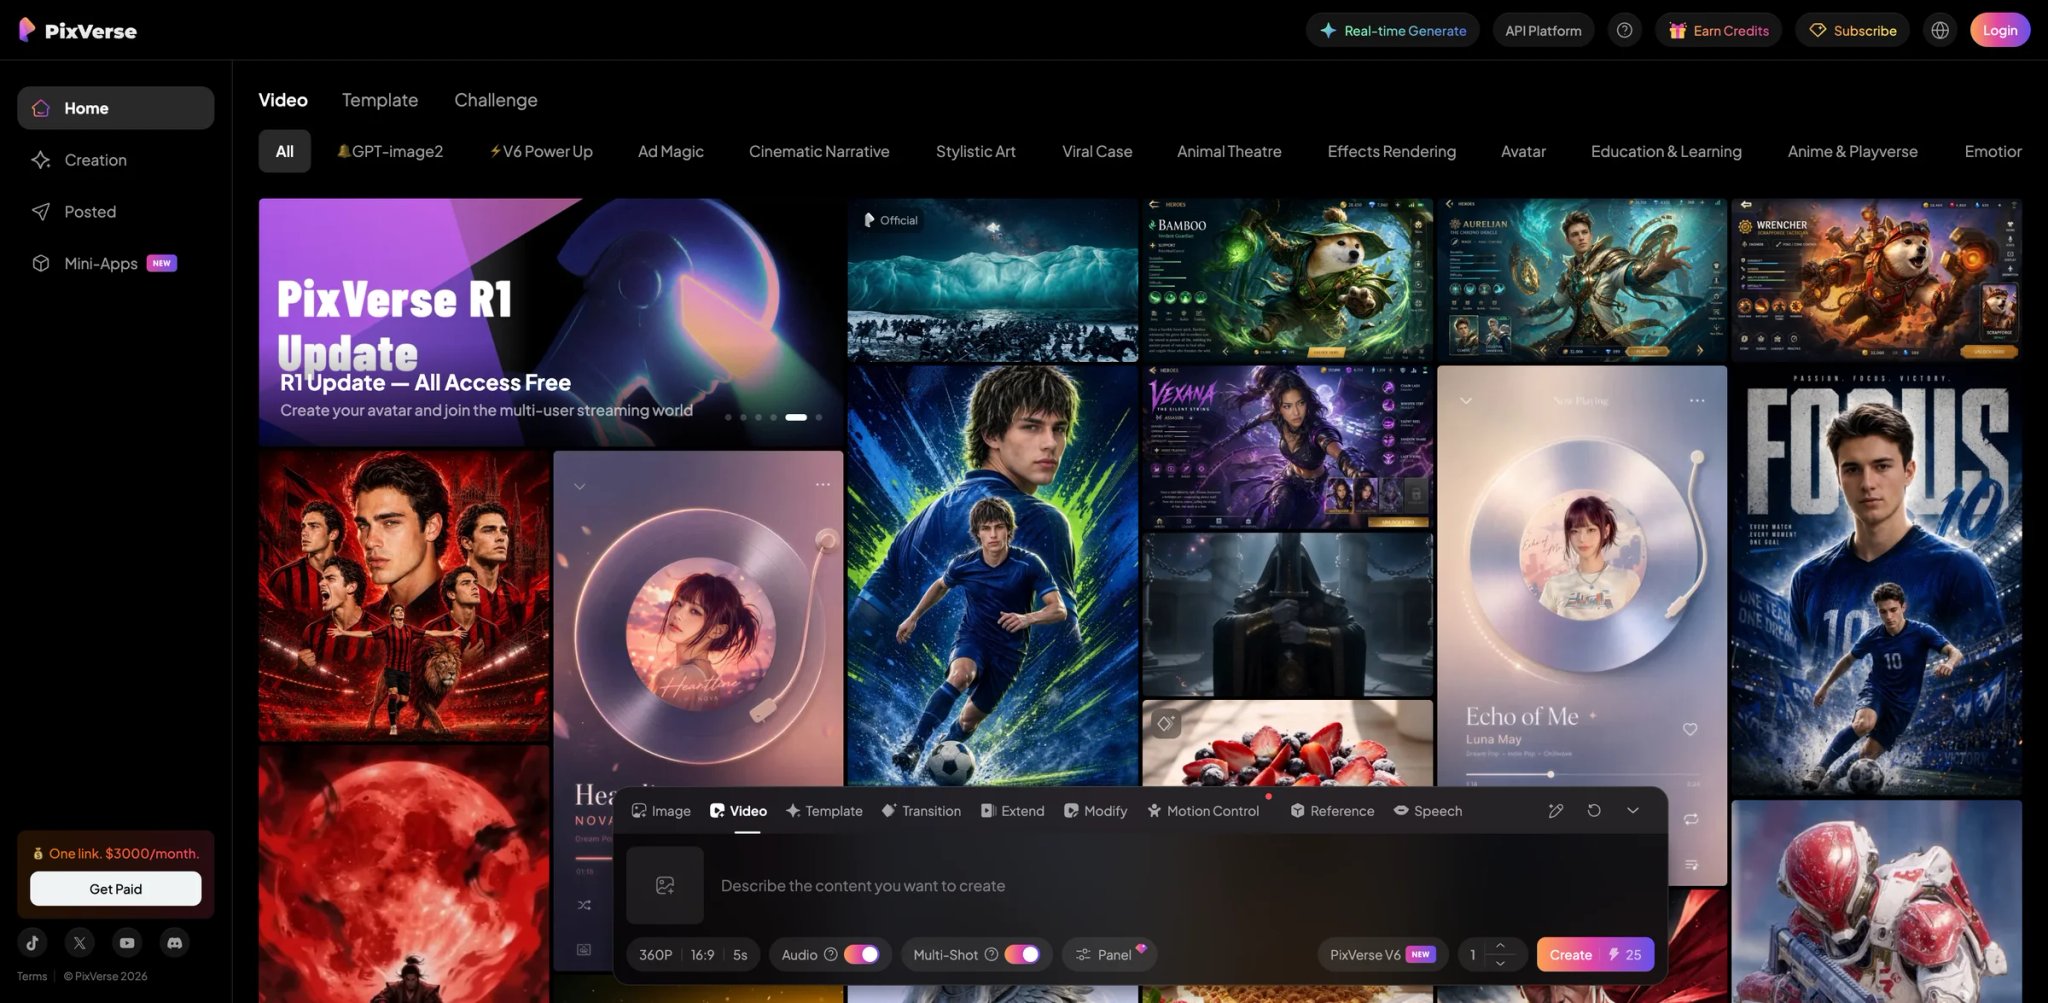Image resolution: width=2048 pixels, height=1003 pixels.
Task: Click the edit icon on strawberry cake thumbnail
Action: [x=1166, y=723]
